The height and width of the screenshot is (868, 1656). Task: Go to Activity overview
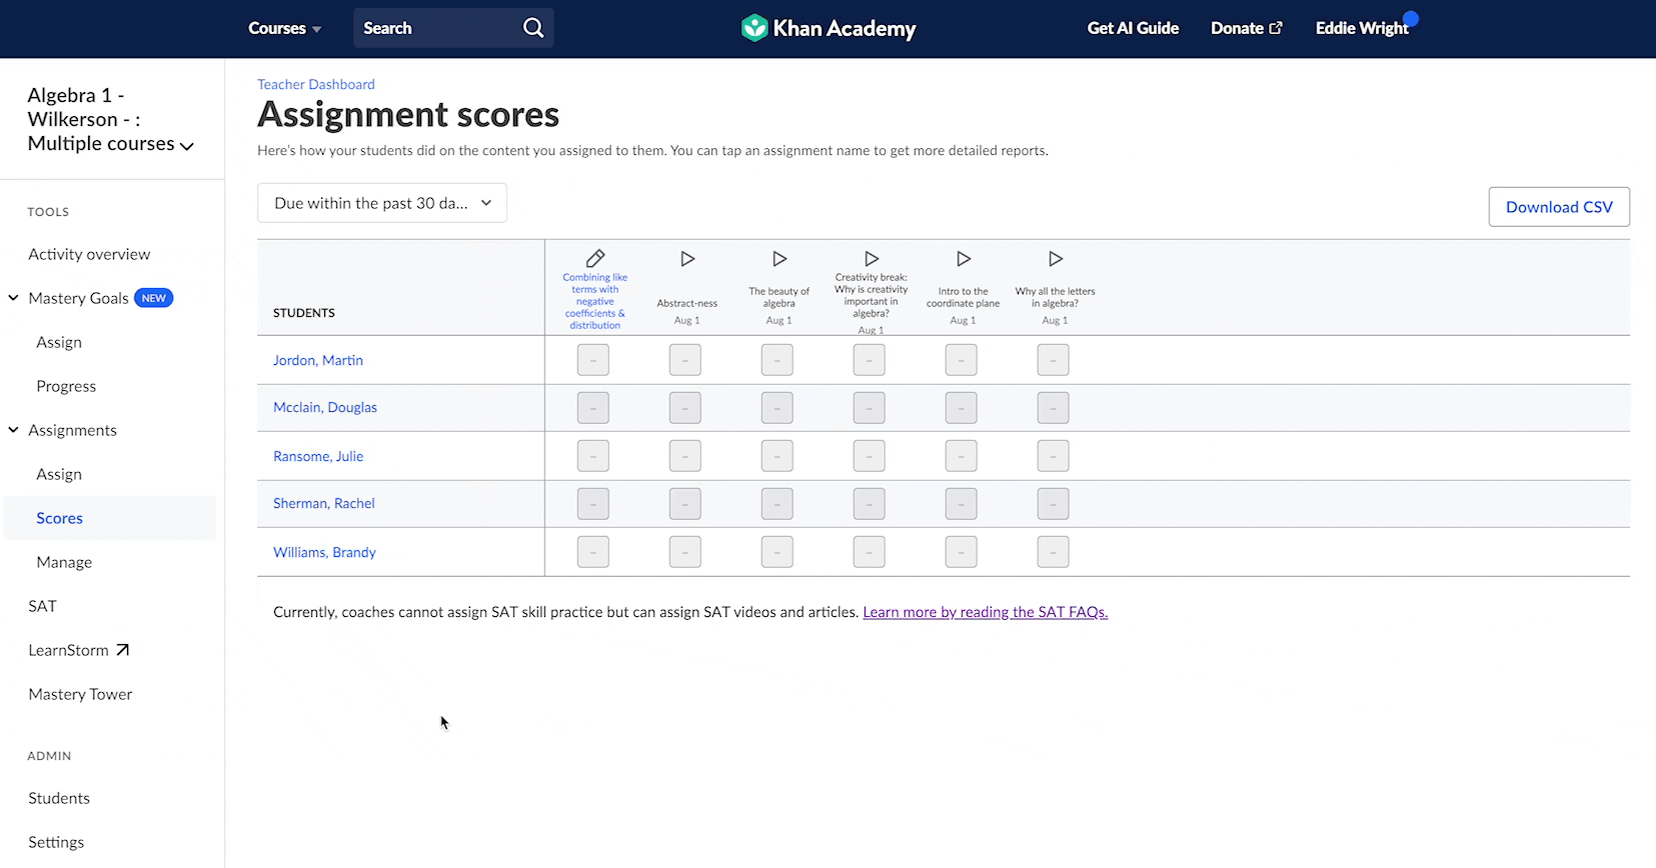click(89, 254)
